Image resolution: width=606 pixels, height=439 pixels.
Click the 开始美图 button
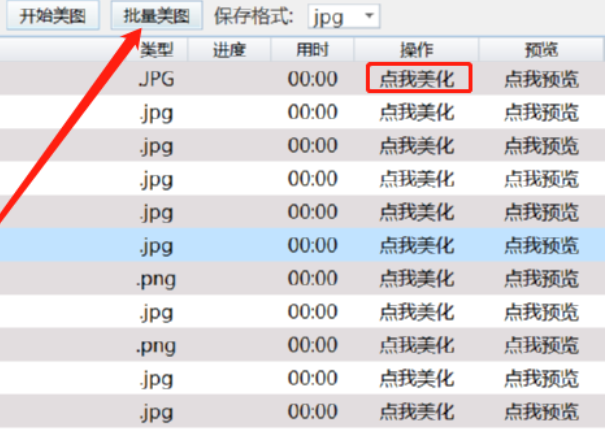53,16
